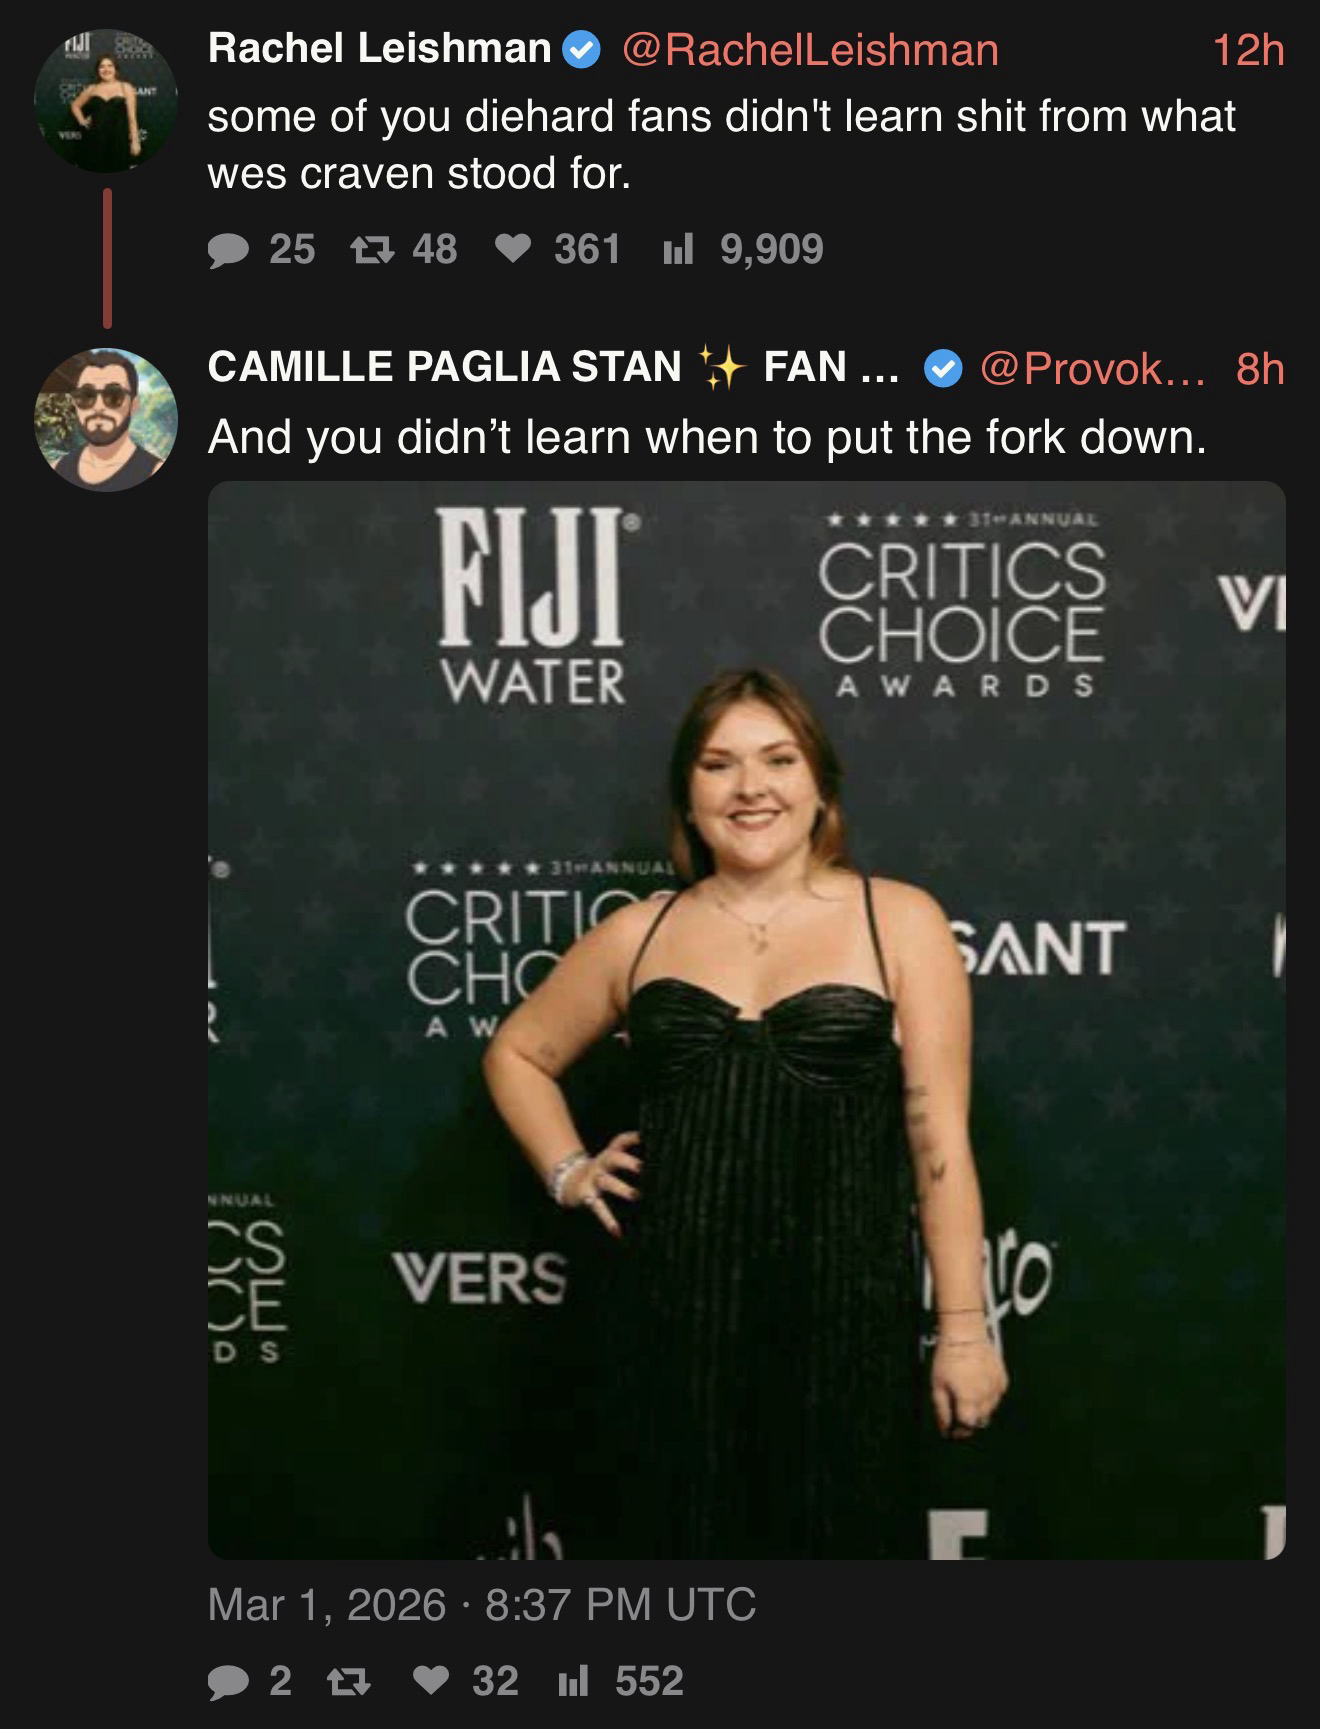This screenshot has height=1729, width=1320.
Task: Open the cartoon avatar of the reply author
Action: coord(106,419)
